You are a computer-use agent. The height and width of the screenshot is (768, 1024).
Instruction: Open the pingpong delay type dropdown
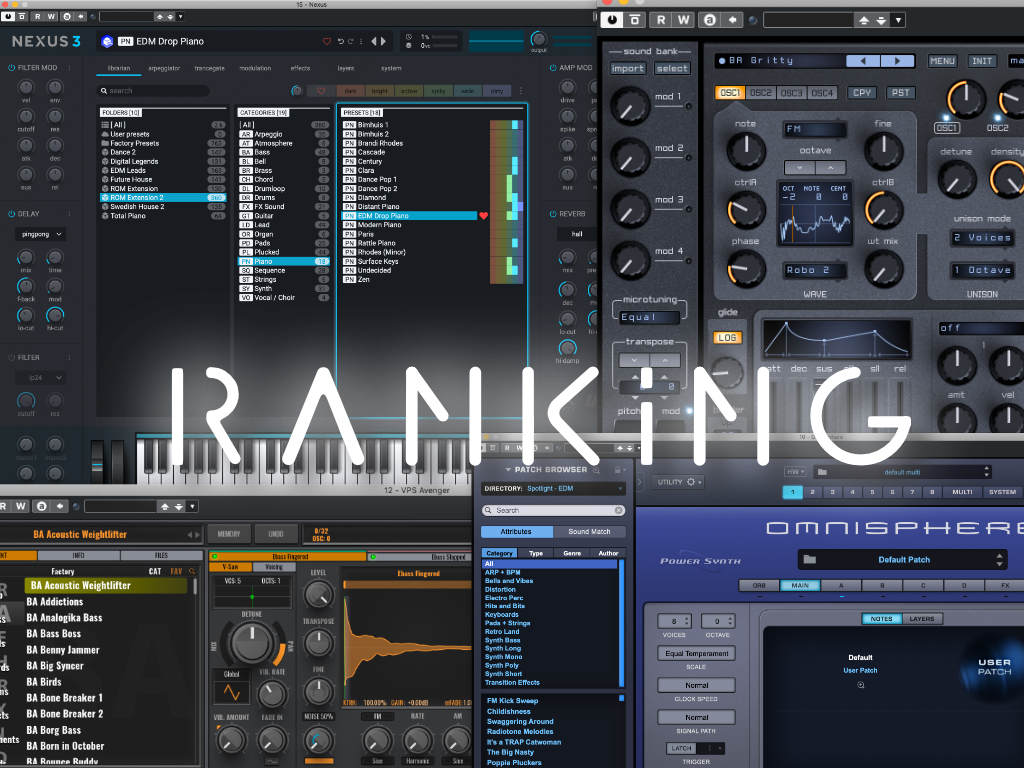coord(40,234)
